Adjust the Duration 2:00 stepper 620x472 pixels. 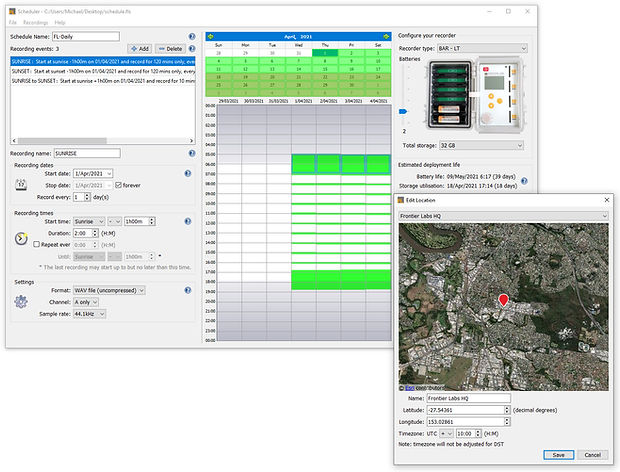(95, 233)
